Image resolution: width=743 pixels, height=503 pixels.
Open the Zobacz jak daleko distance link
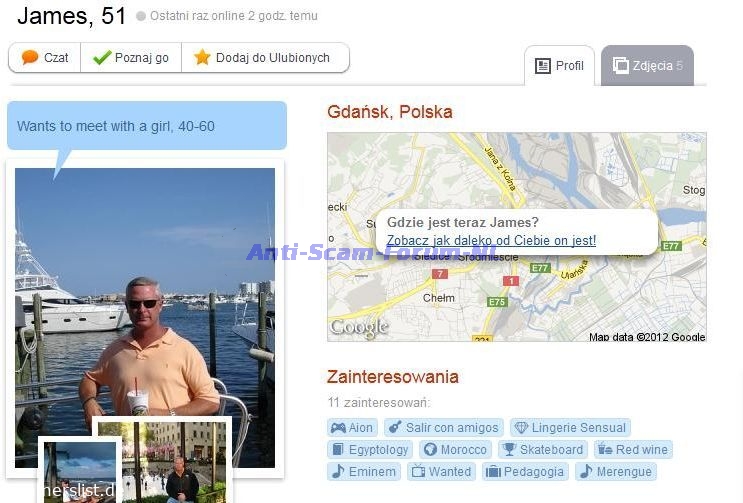(491, 241)
